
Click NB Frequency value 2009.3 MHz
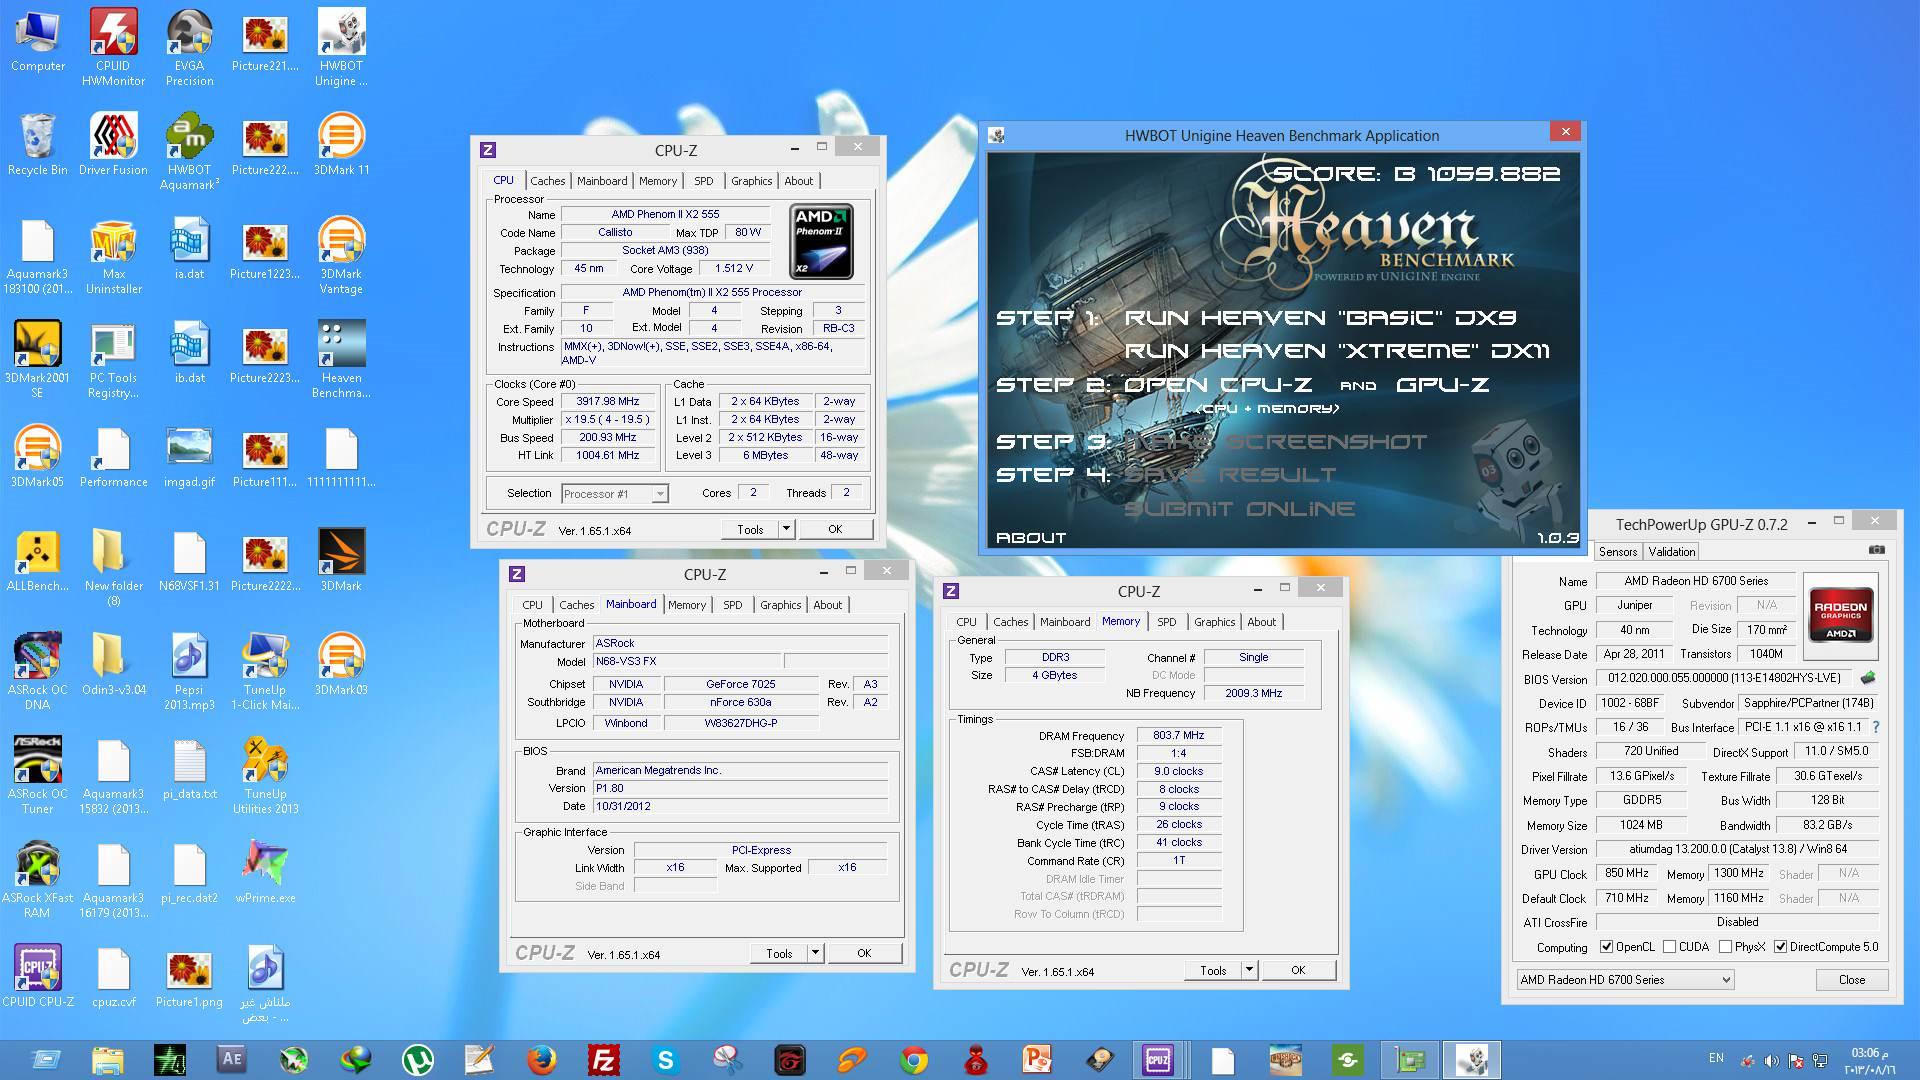1253,693
